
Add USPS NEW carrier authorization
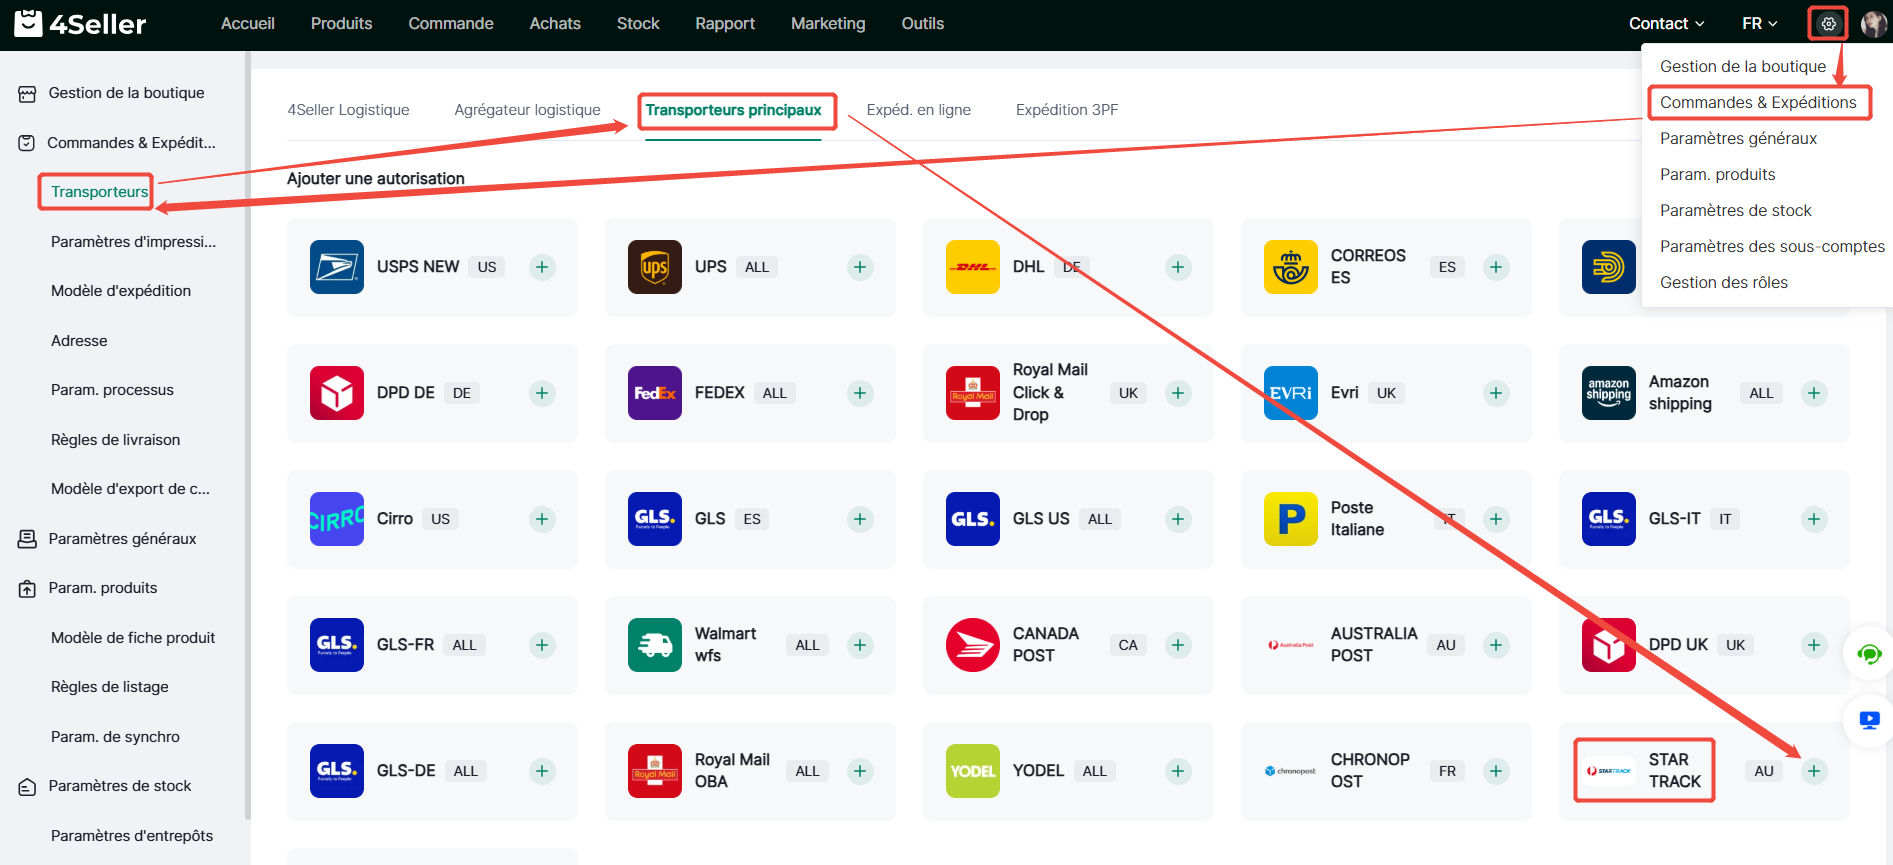coord(542,267)
